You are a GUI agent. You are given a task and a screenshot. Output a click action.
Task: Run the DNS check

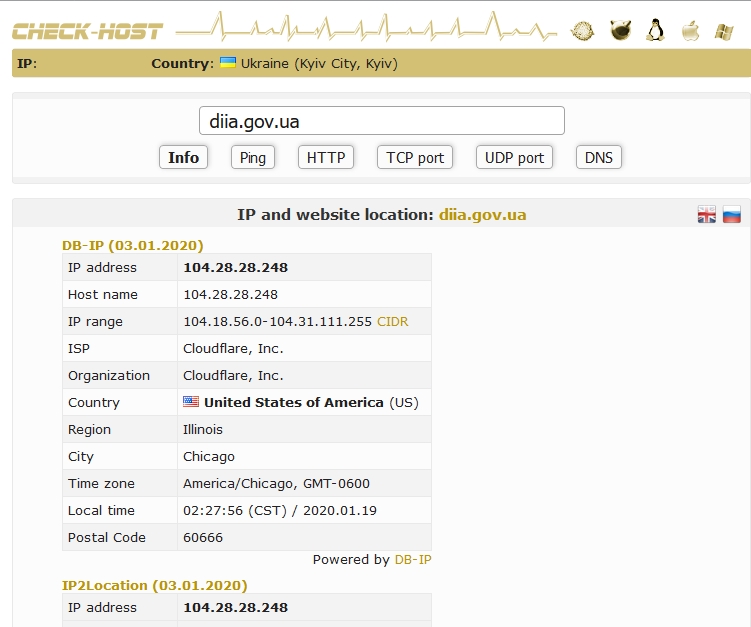pos(599,157)
